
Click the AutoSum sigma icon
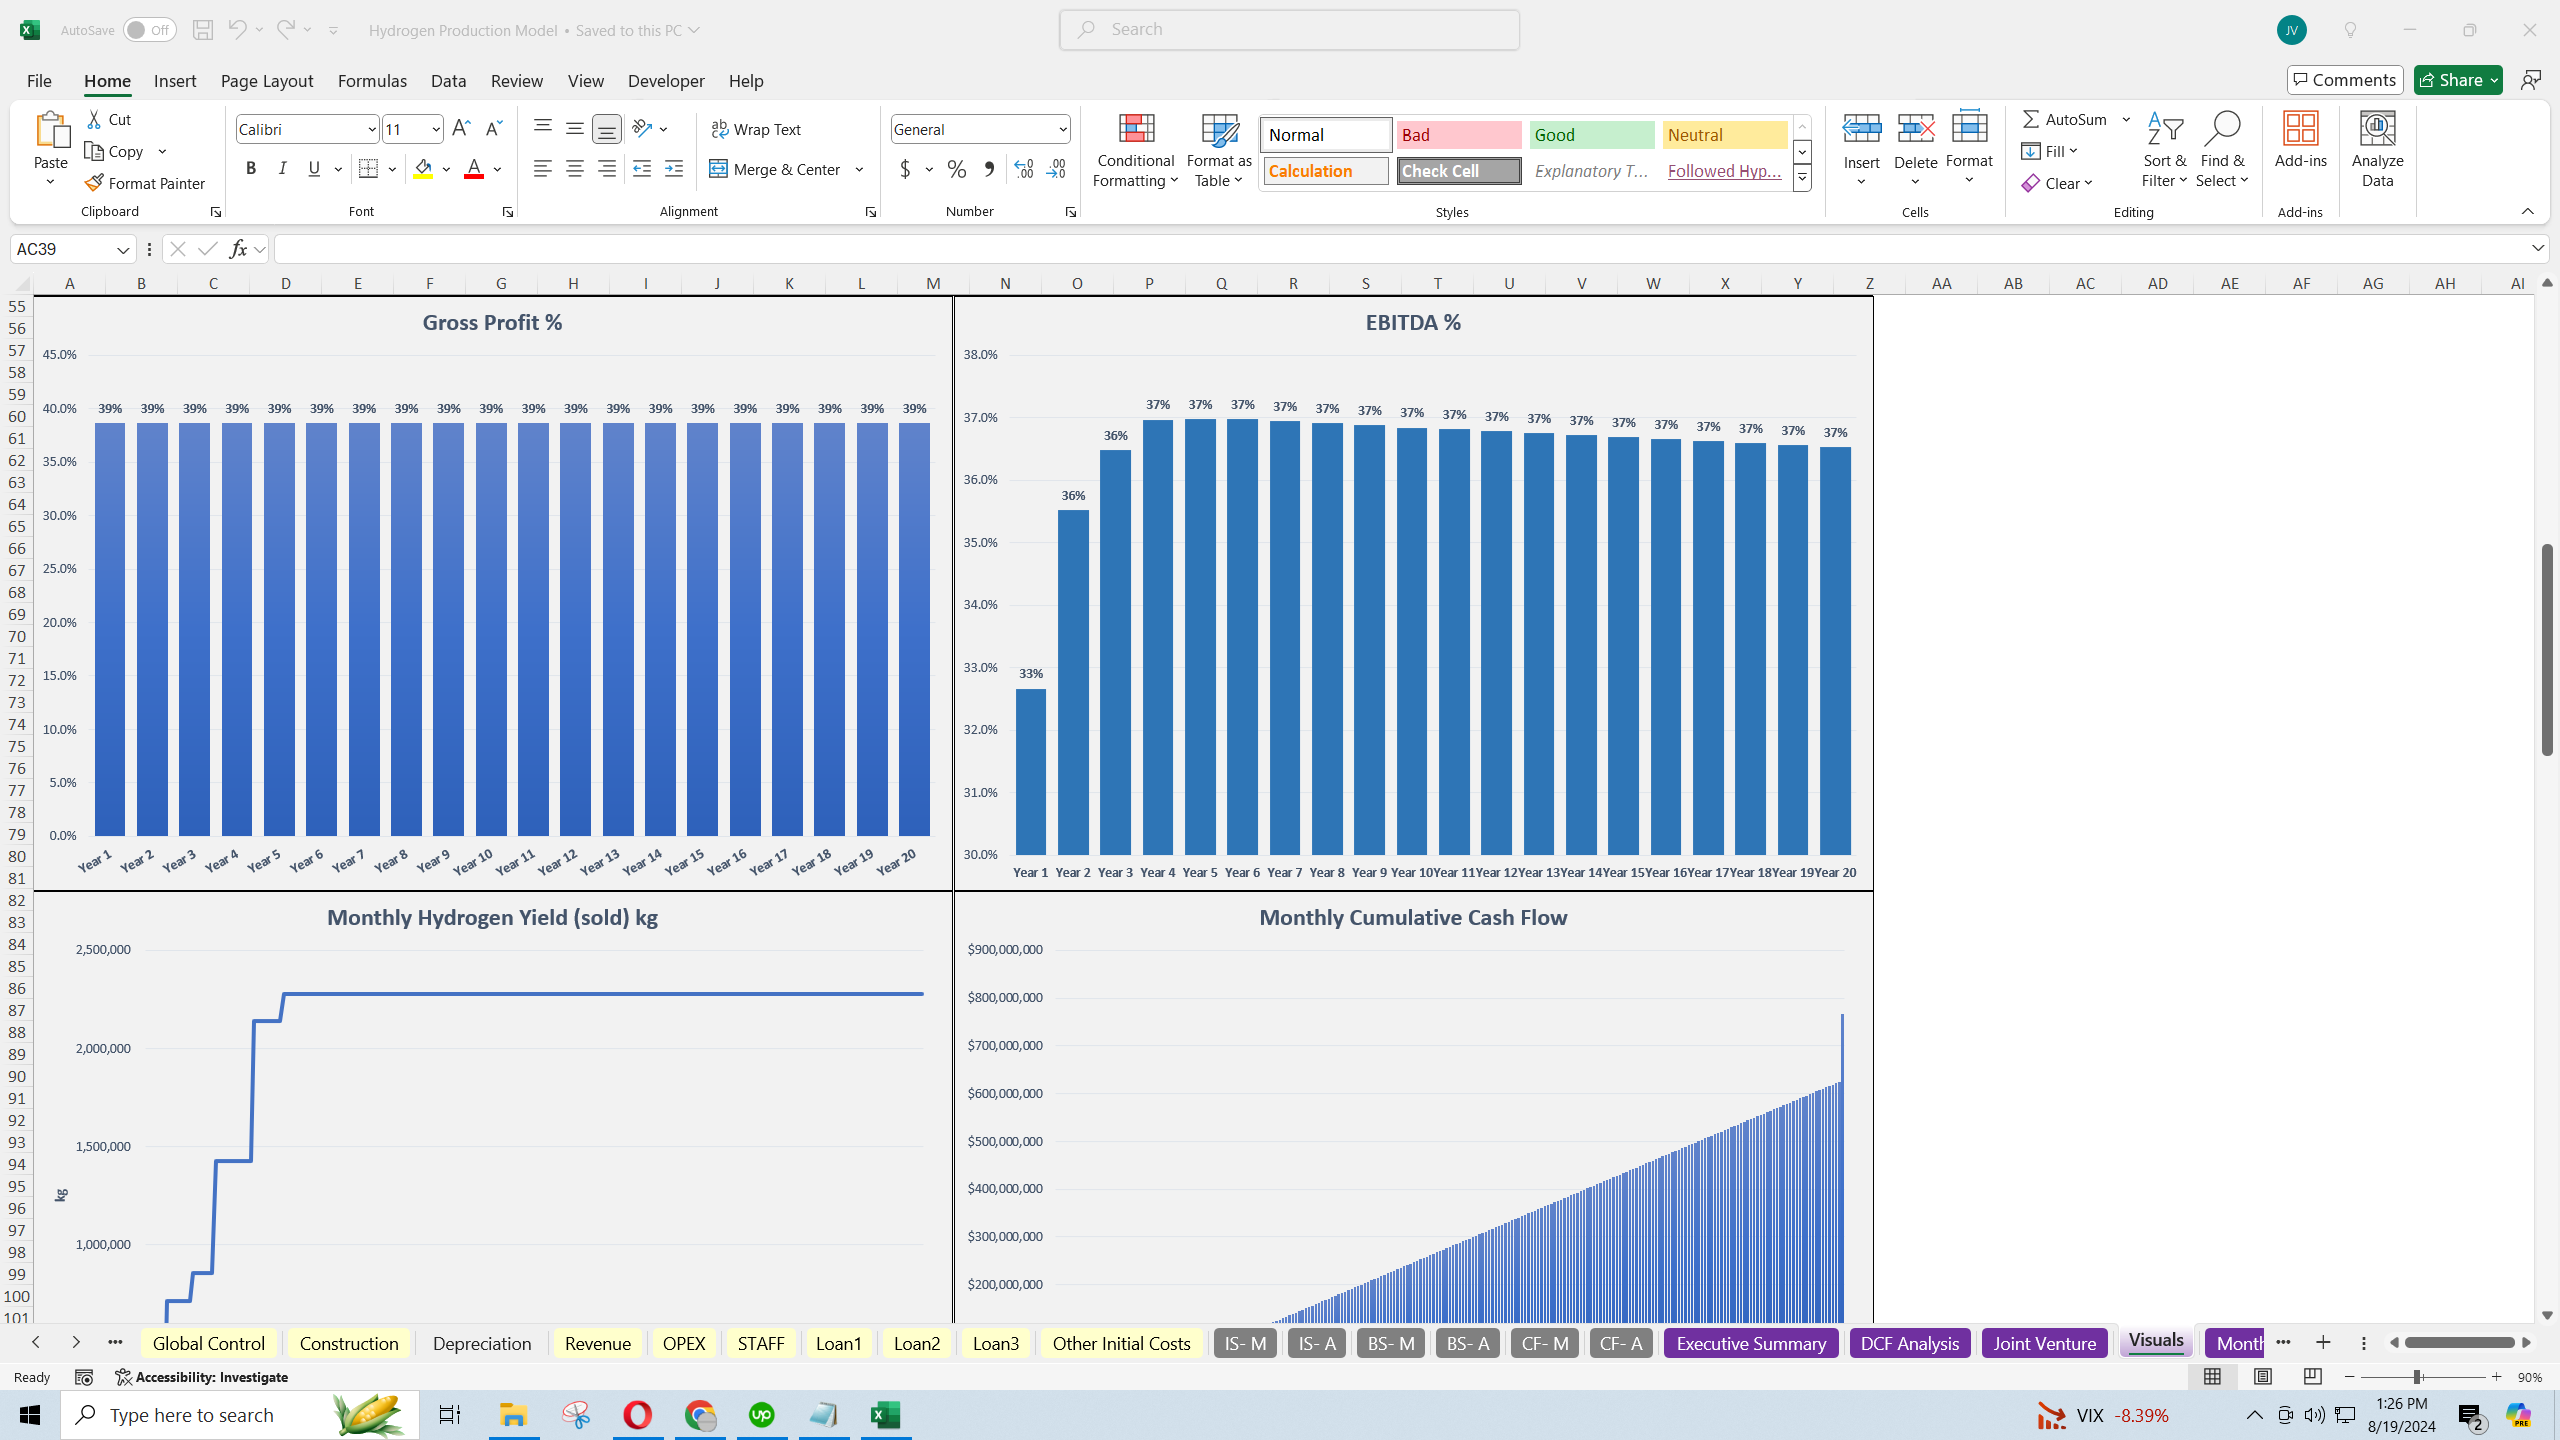tap(2031, 119)
